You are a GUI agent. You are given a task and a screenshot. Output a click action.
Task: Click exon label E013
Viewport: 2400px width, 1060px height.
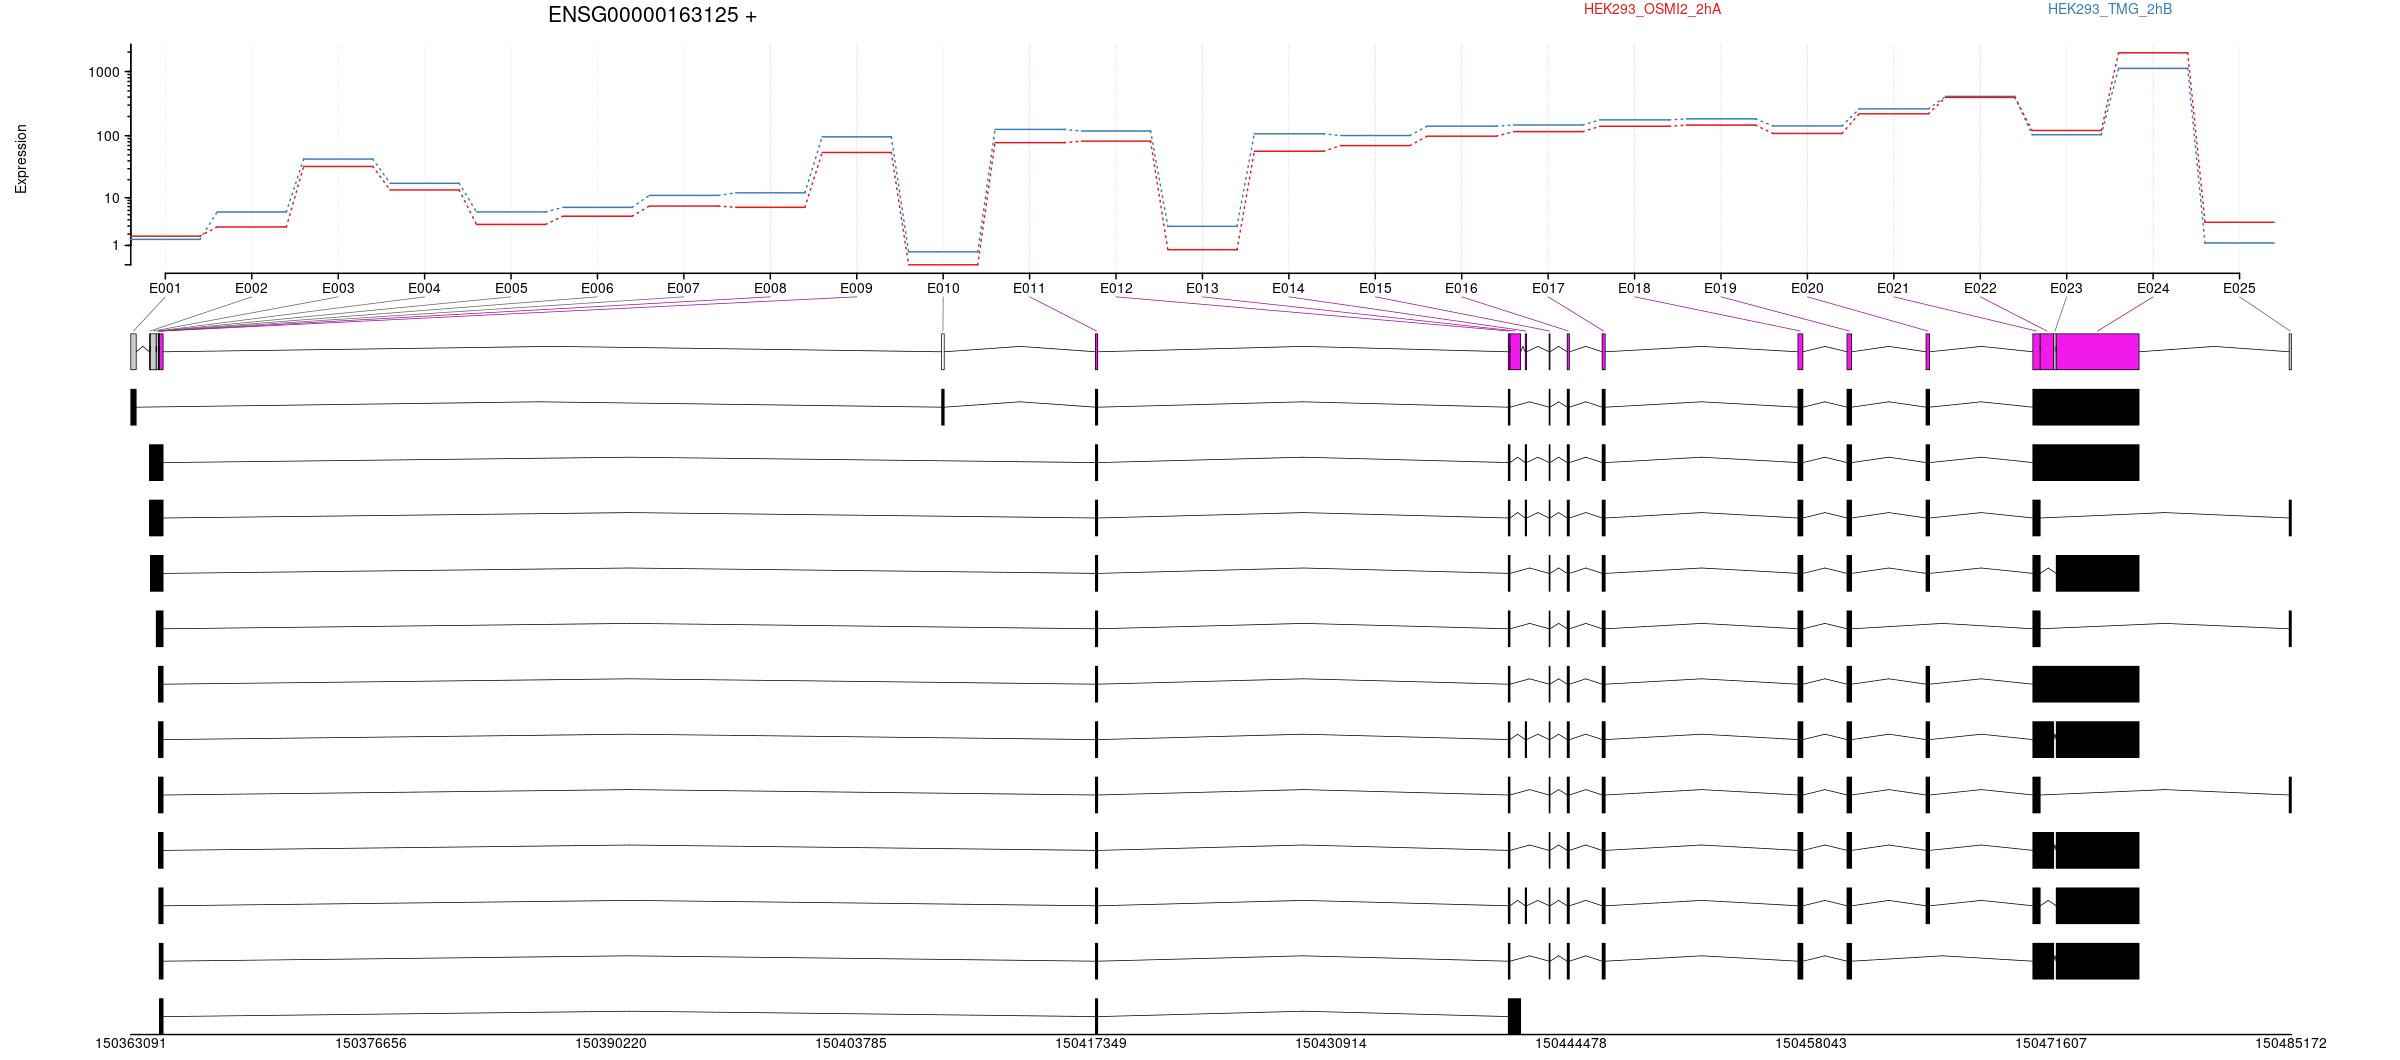pyautogui.click(x=1202, y=288)
